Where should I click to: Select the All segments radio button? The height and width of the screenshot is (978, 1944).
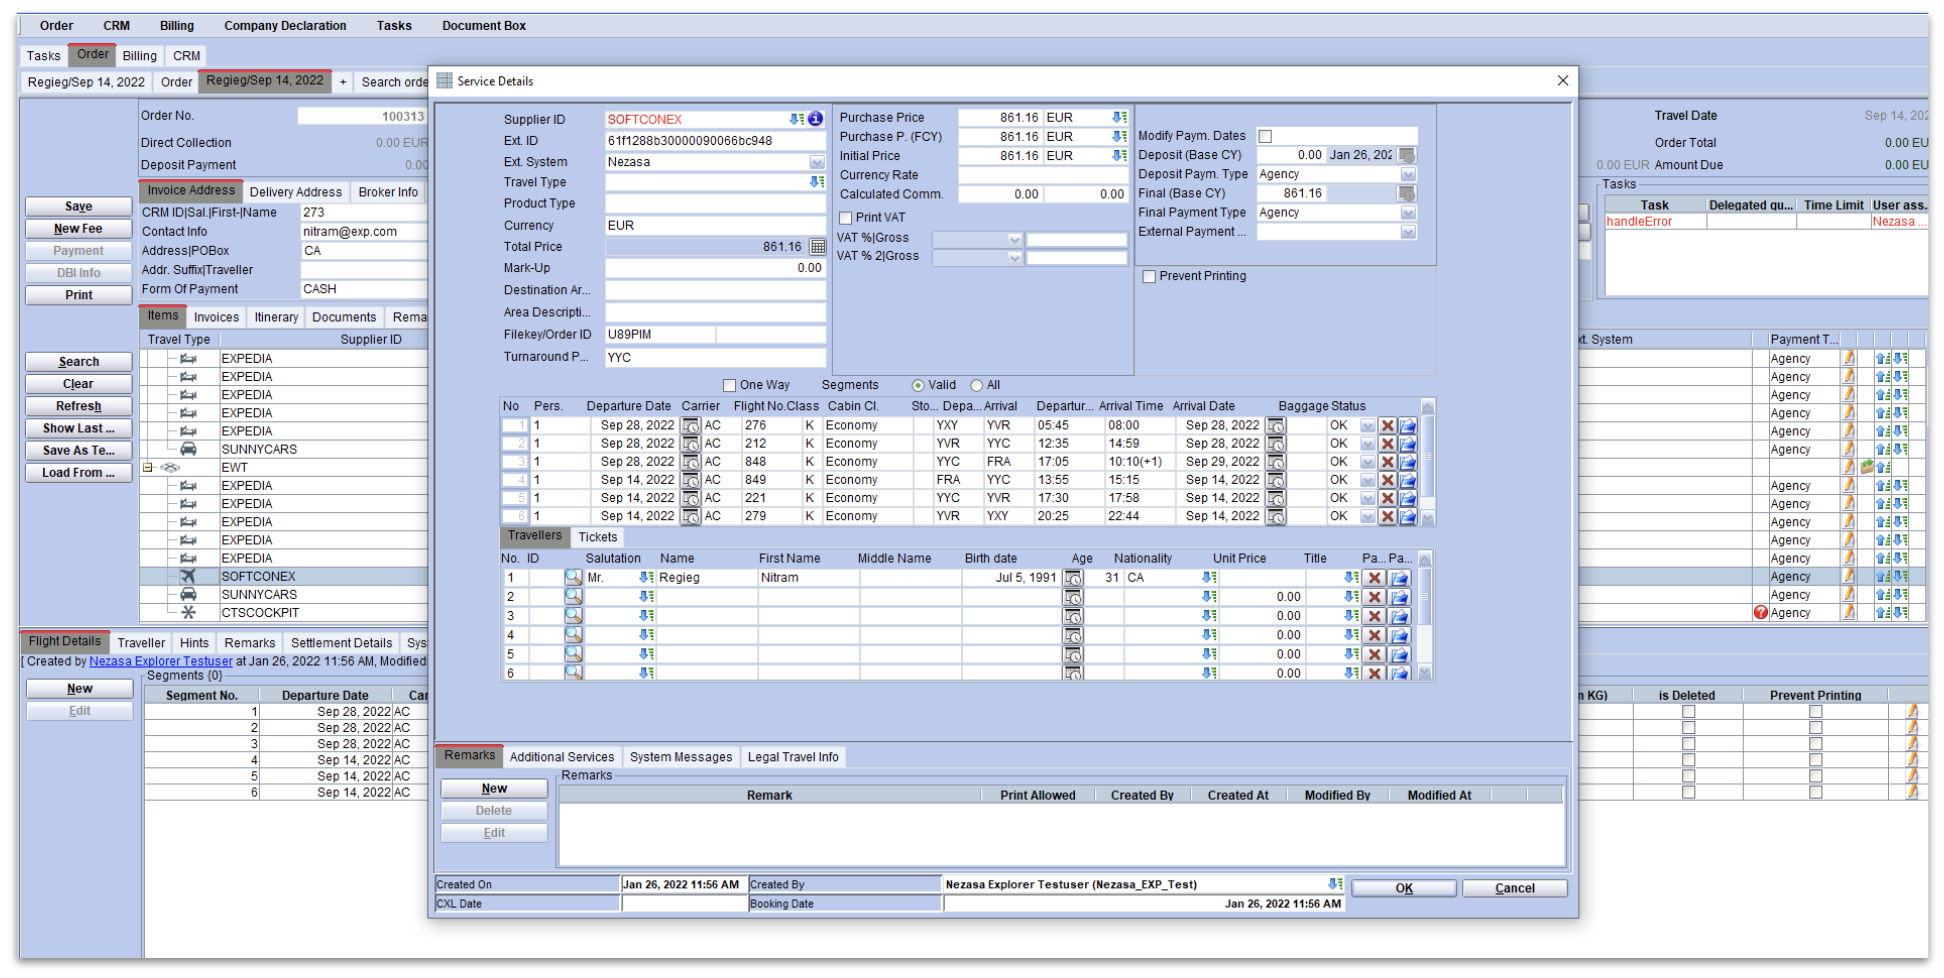coord(977,386)
